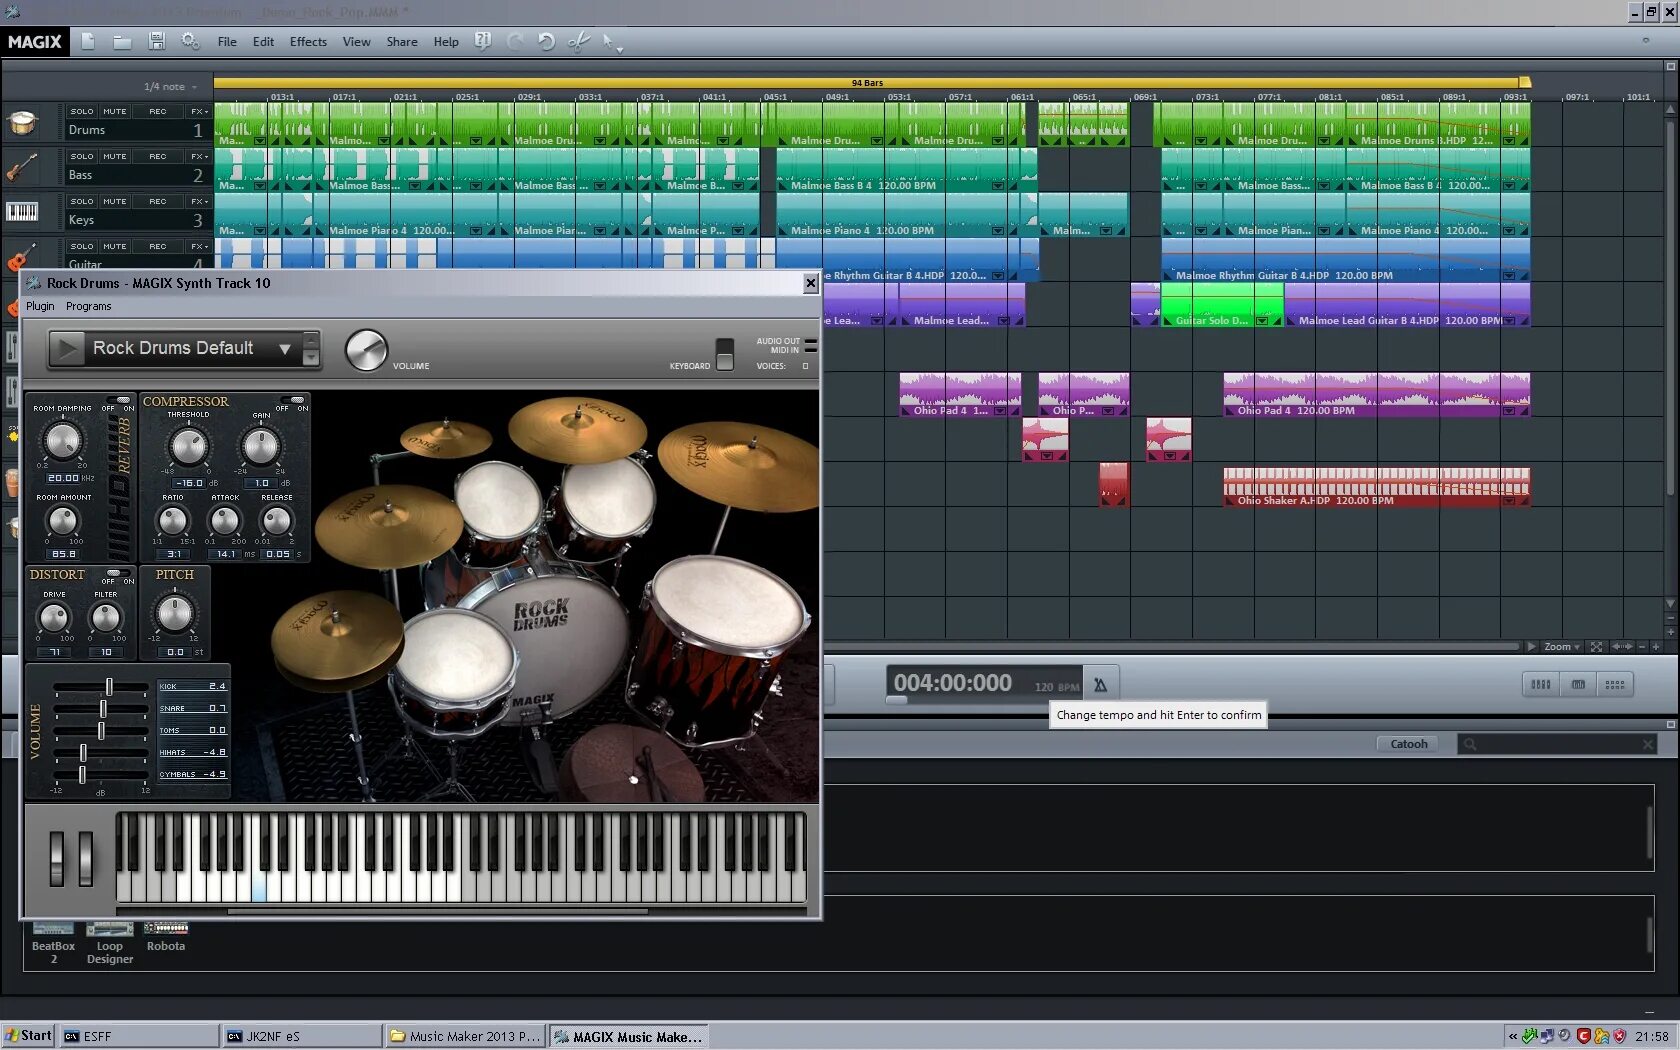Open the Zoom dropdown below the arranger
The width and height of the screenshot is (1680, 1050).
1561,646
